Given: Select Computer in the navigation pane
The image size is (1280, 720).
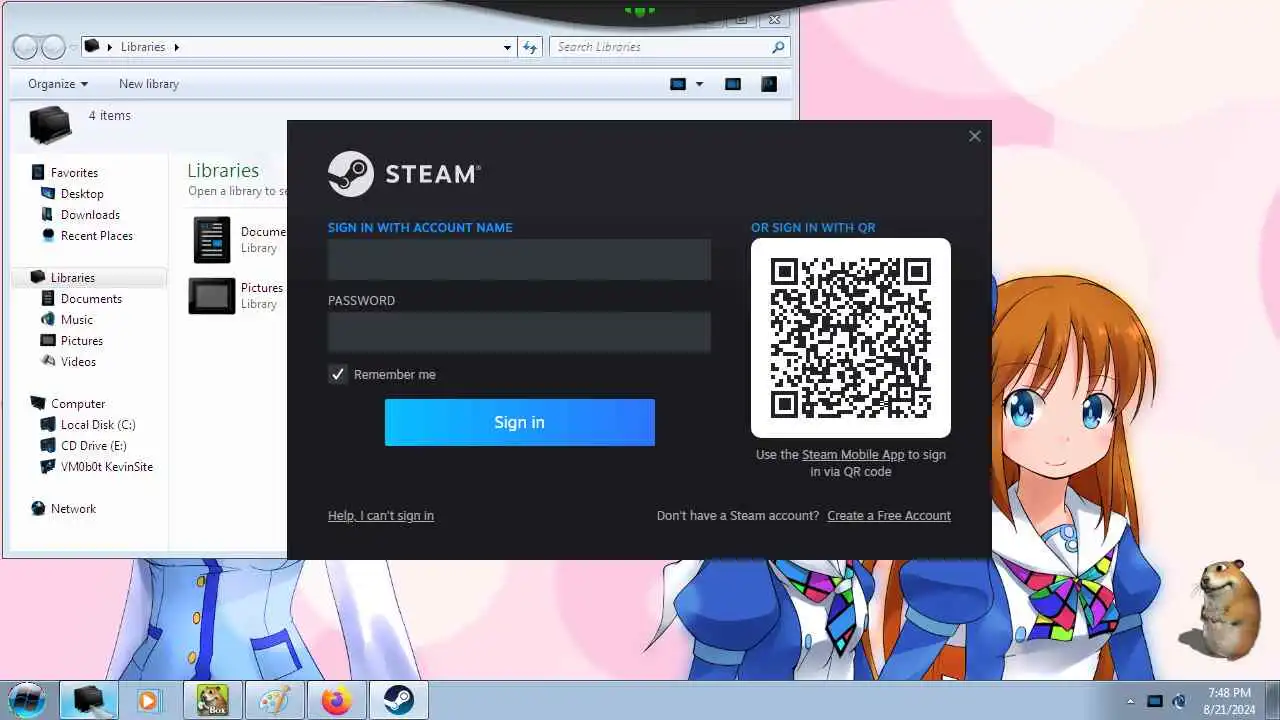Looking at the screenshot, I should (78, 404).
